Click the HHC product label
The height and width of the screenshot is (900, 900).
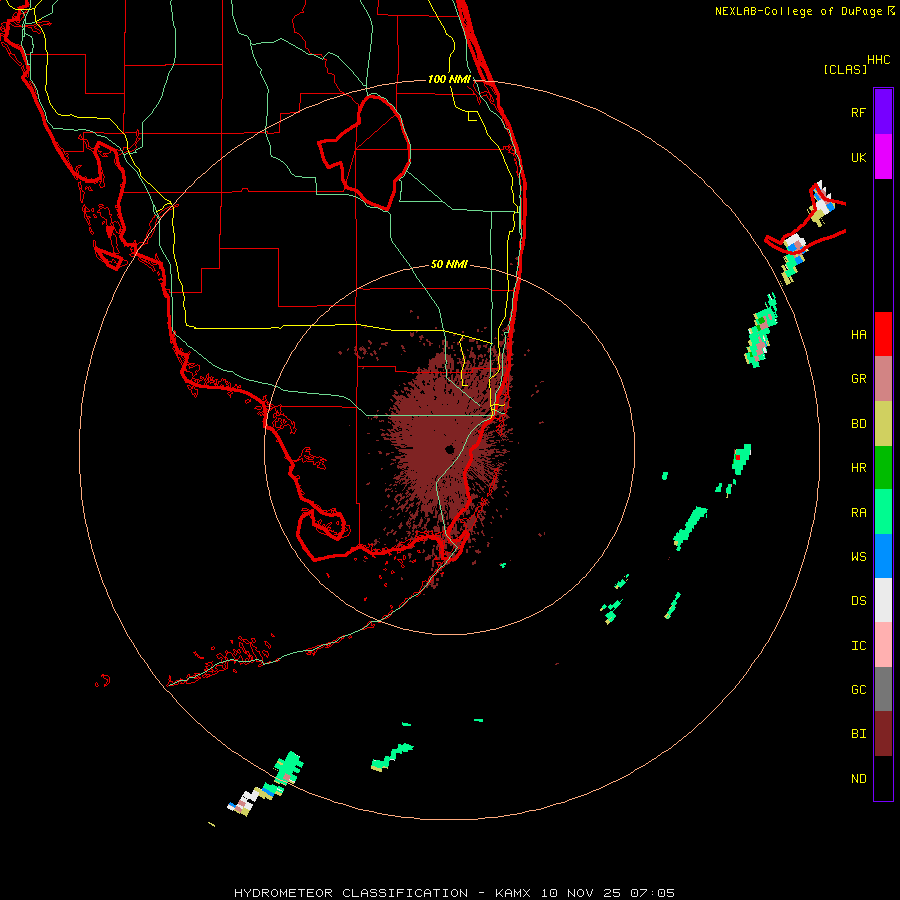click(x=878, y=60)
